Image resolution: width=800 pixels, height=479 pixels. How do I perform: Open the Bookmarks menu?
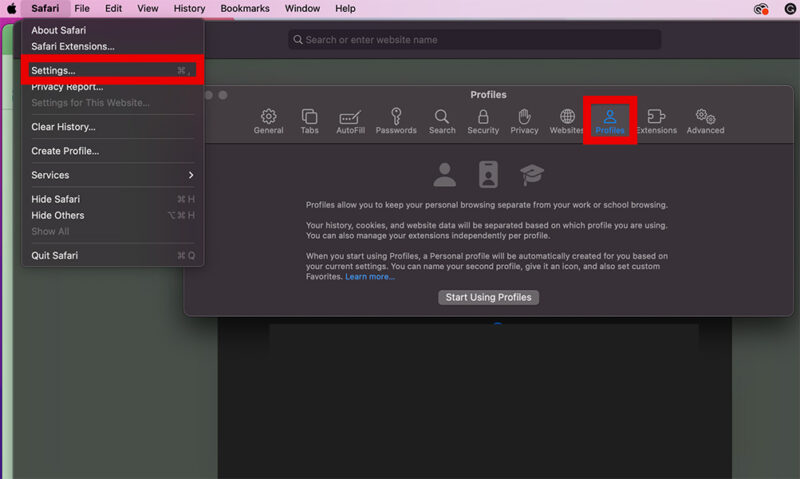[x=245, y=8]
